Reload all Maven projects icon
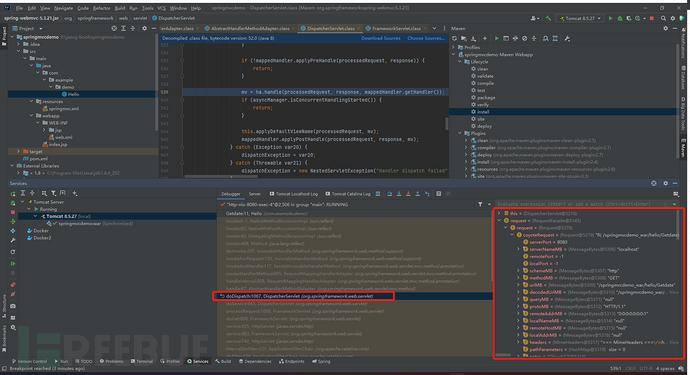 pyautogui.click(x=455, y=39)
